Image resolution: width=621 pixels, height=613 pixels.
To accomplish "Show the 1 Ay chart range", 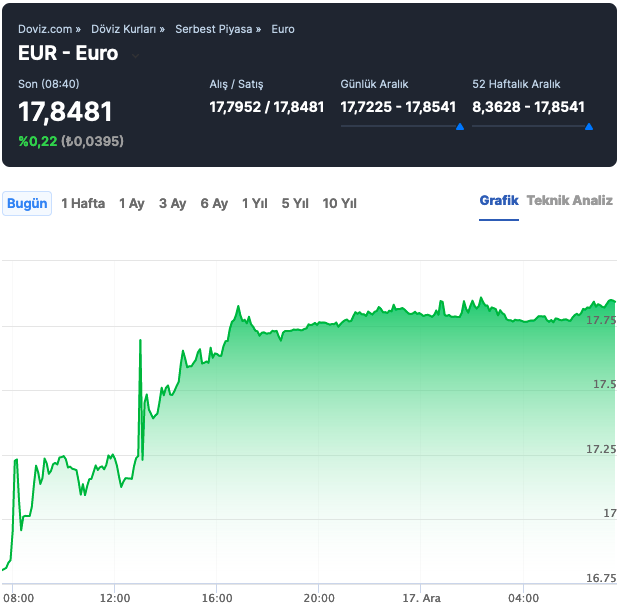I will pos(132,203).
